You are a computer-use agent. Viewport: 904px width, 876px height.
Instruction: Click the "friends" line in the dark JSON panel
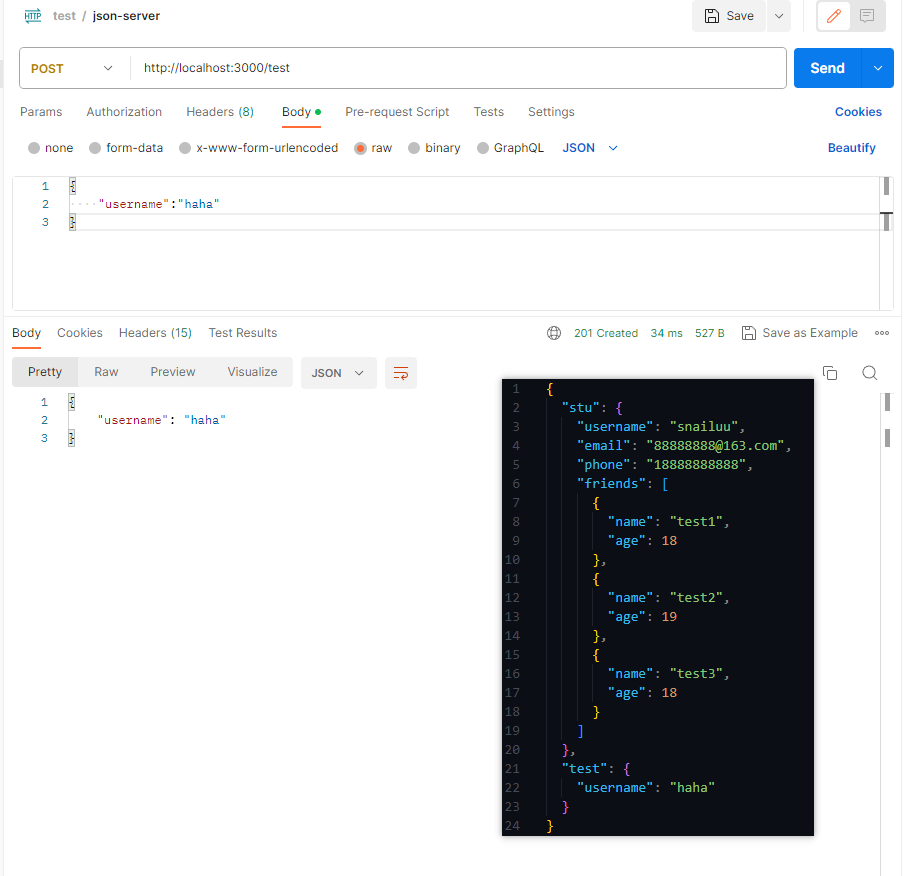click(x=623, y=484)
